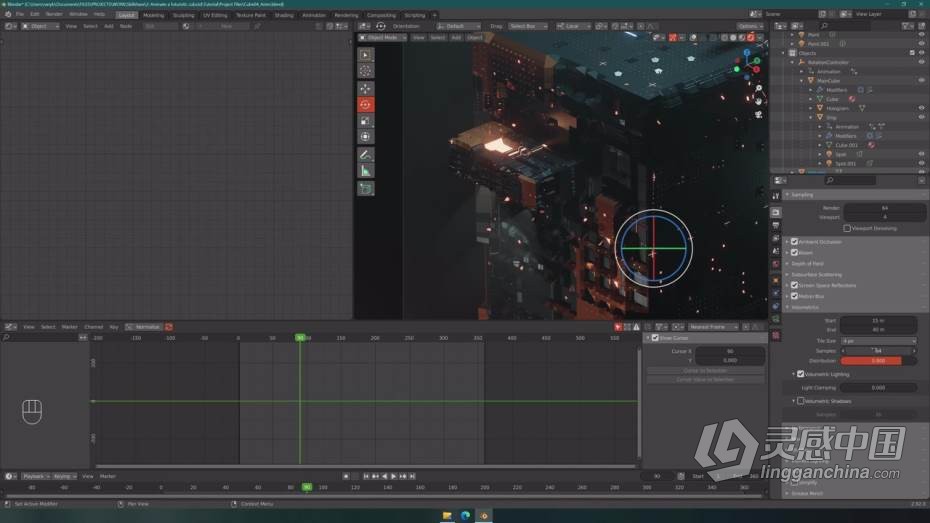Select the Cursor tool in viewport toolbar
Screen dimensions: 930x523
pos(366,71)
